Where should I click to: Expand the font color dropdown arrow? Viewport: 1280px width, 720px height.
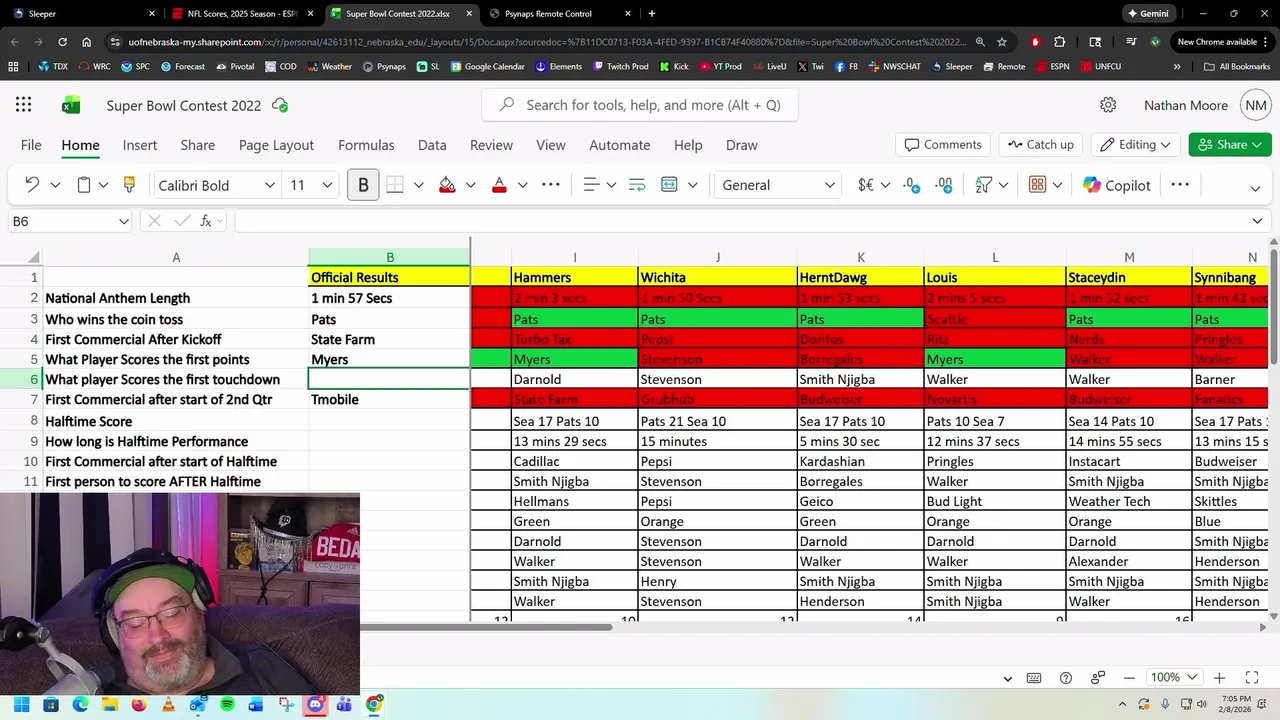(x=522, y=185)
